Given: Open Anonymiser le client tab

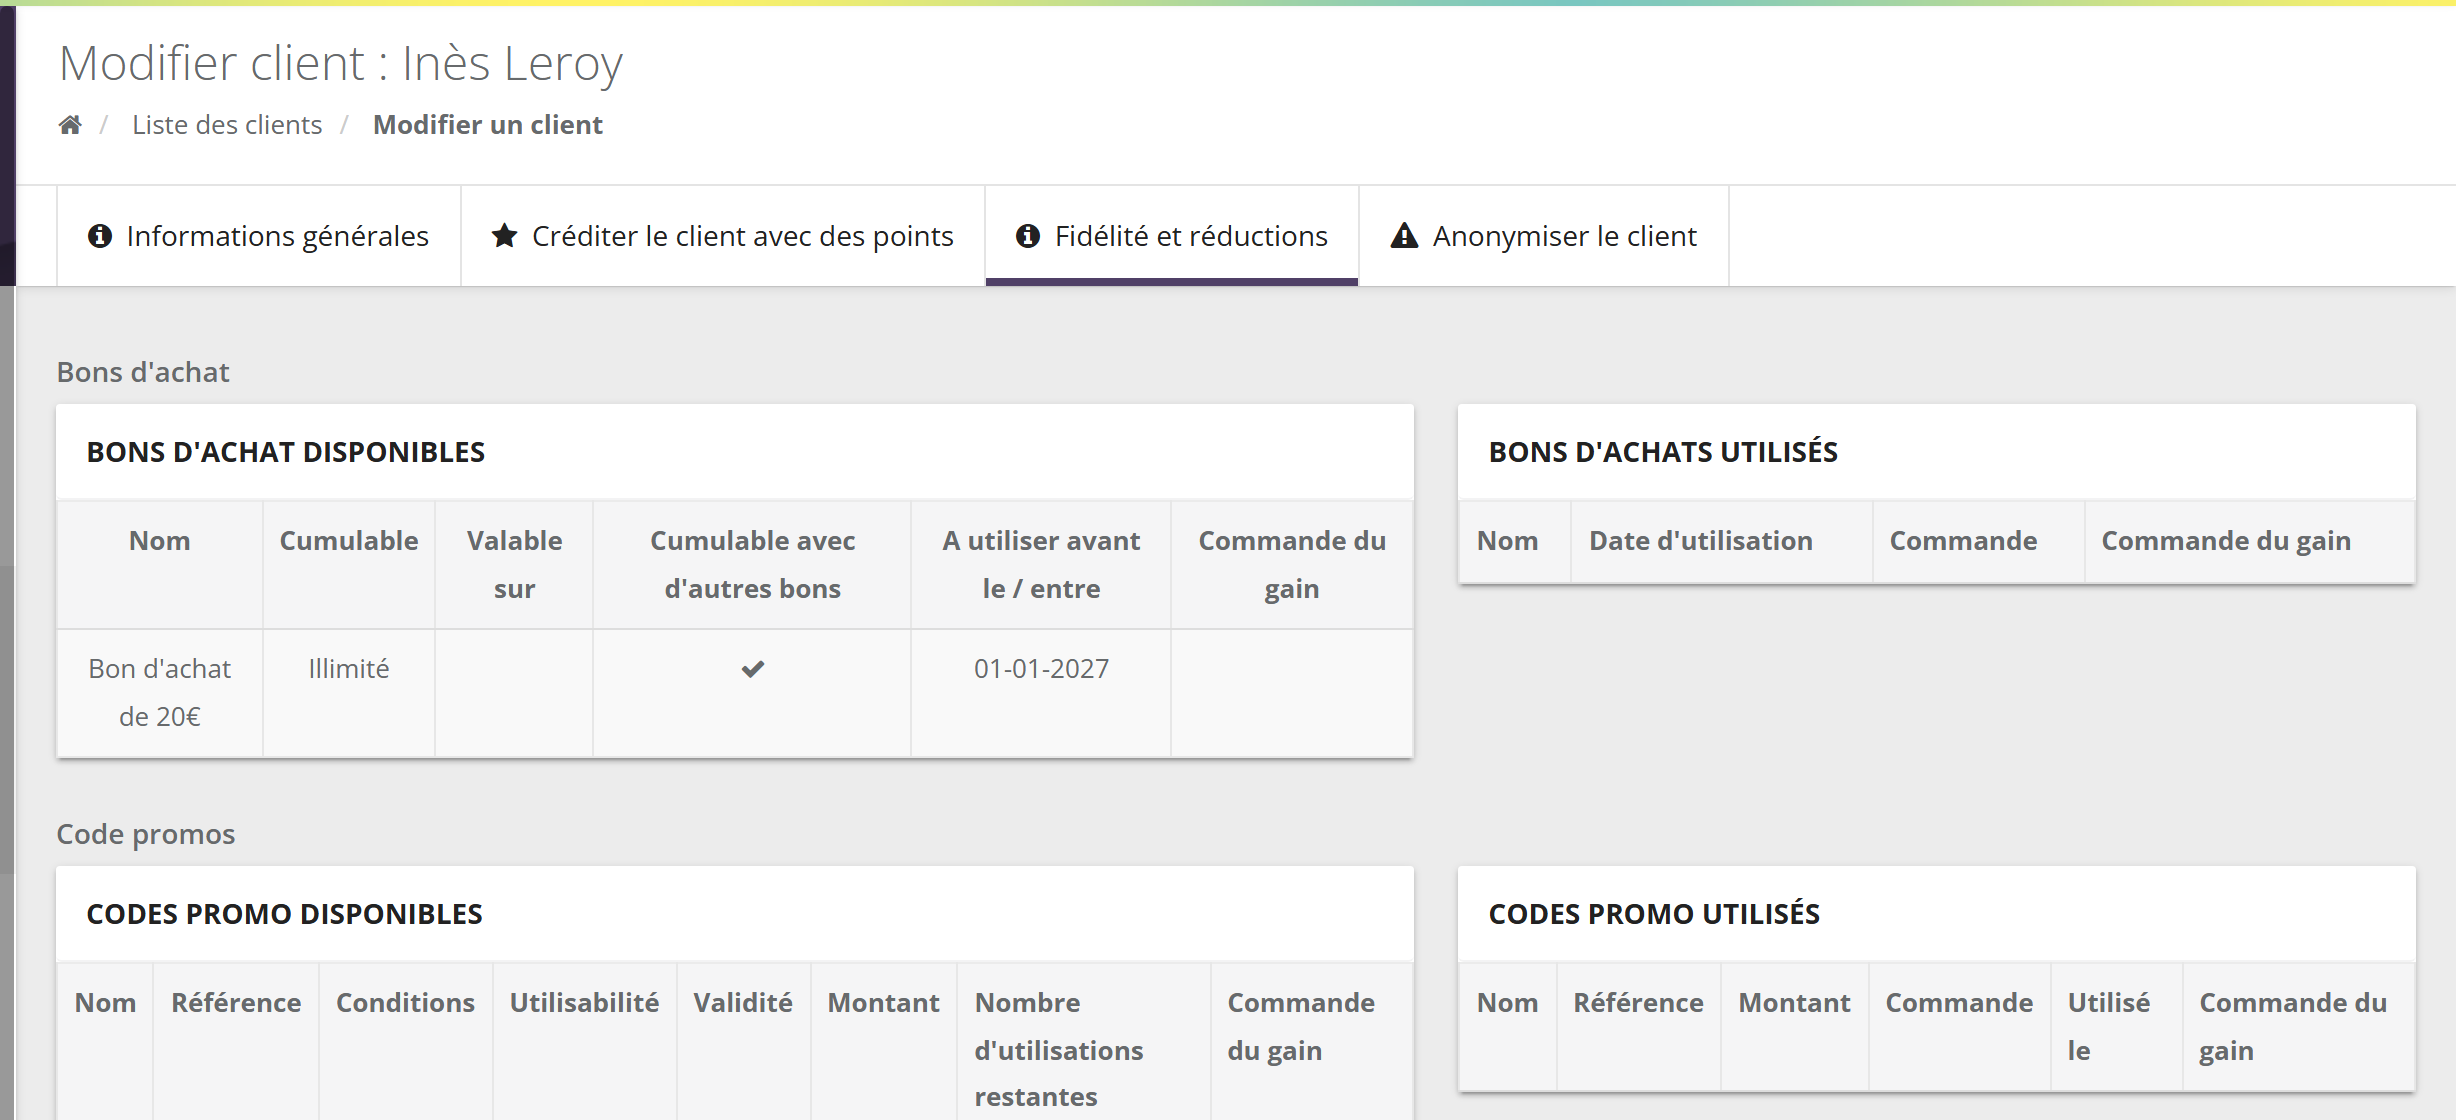Looking at the screenshot, I should pos(1544,236).
